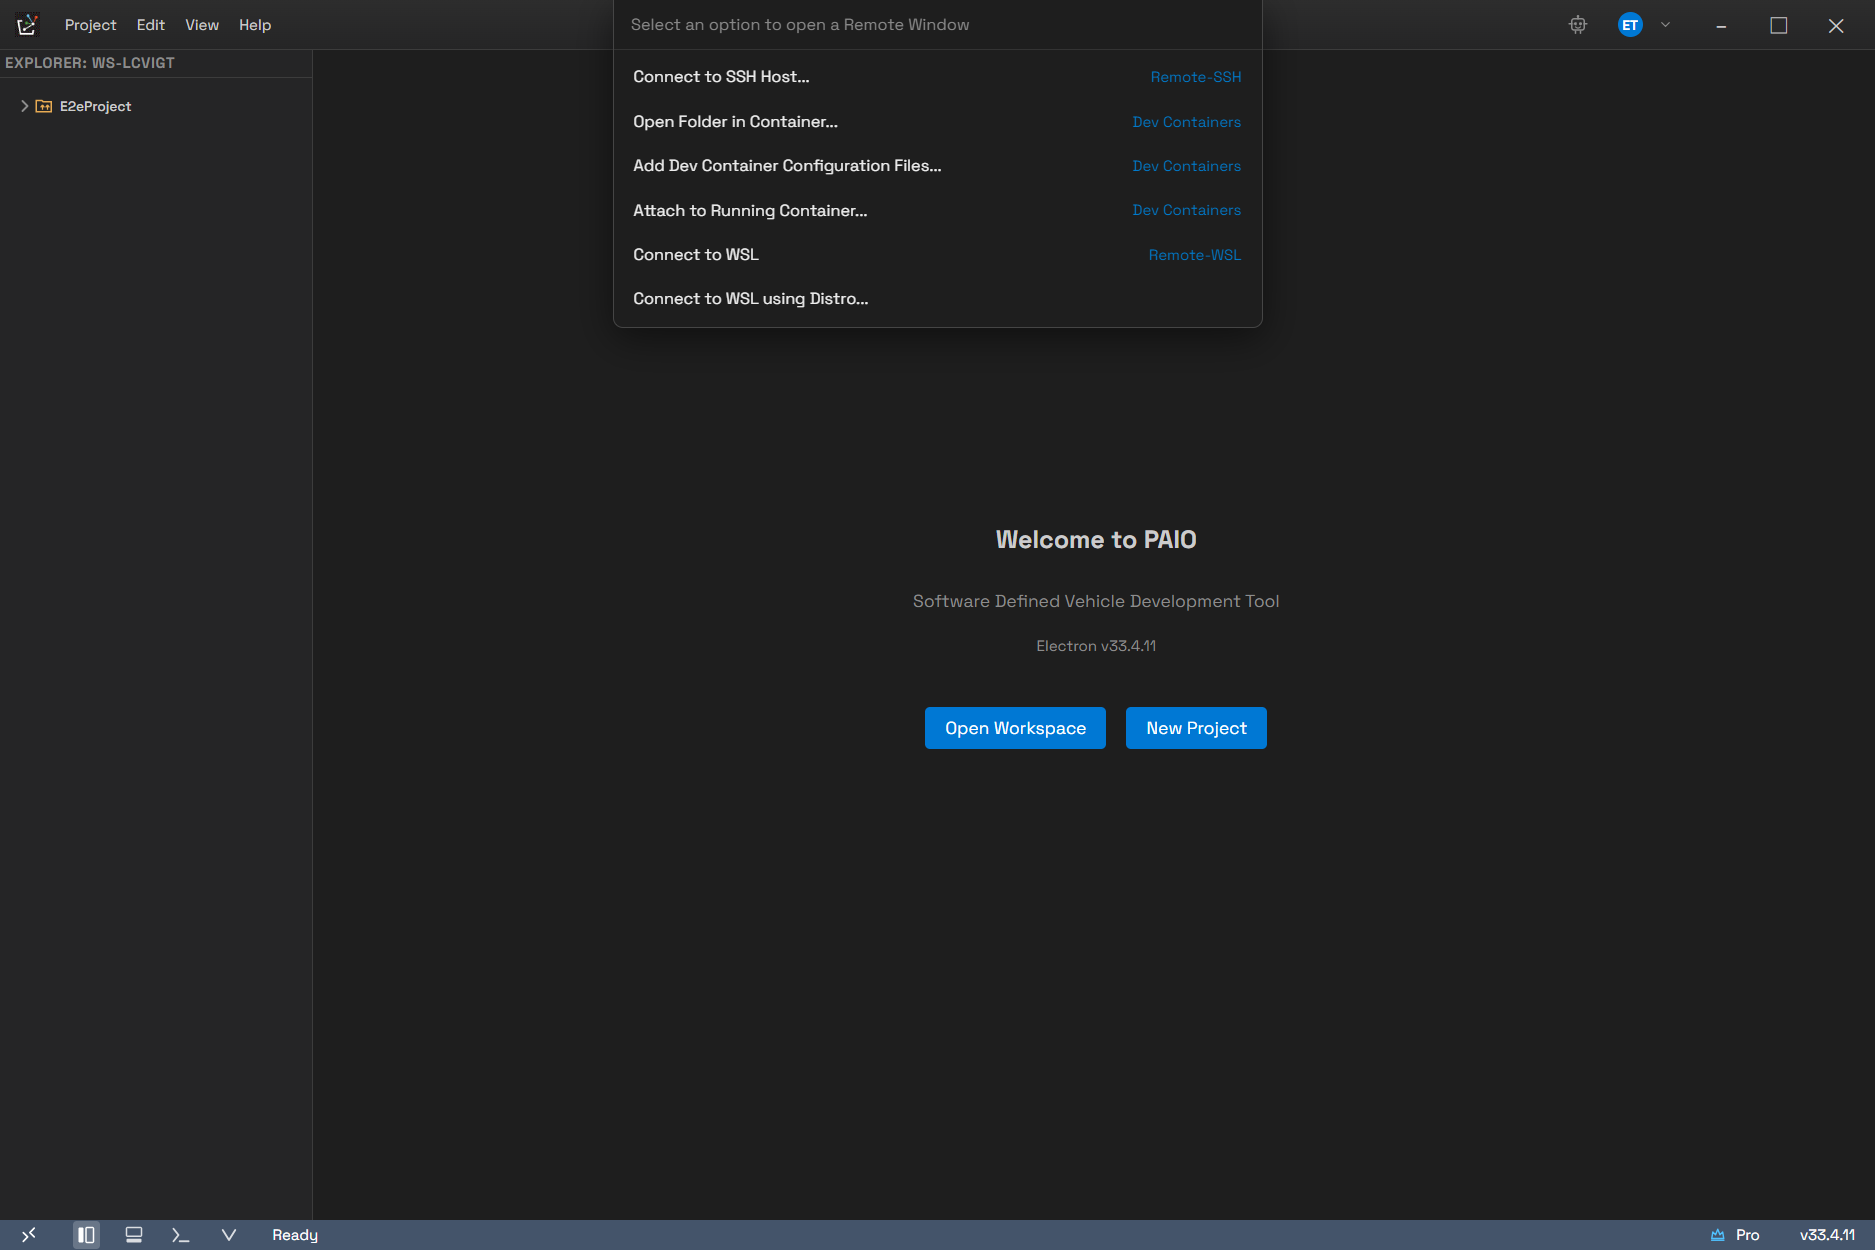Click the Pro crown icon
Image resolution: width=1875 pixels, height=1250 pixels.
pyautogui.click(x=1718, y=1235)
